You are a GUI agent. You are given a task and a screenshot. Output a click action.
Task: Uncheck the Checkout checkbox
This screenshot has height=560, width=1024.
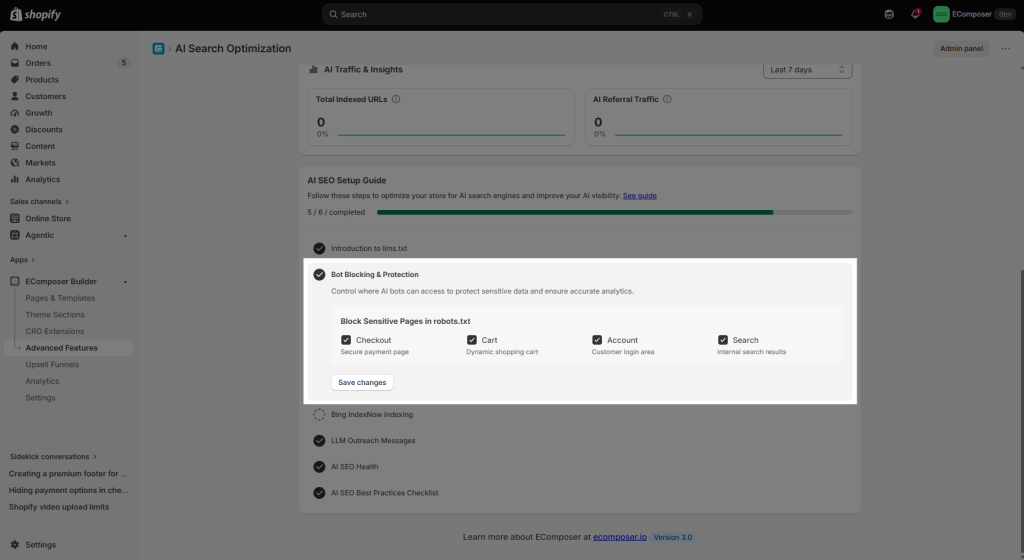click(346, 340)
